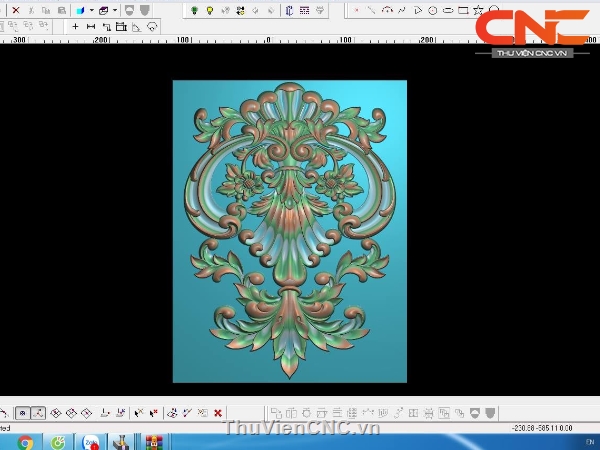600x450 pixels.
Task: Open Zalo from the taskbar
Action: [x=91, y=443]
